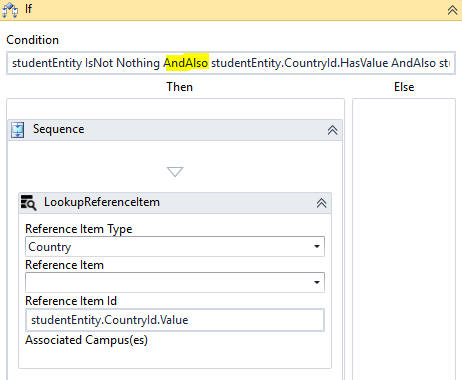Screen dimensions: 462x380
Task: Collapse the LookupReferenceItem activity
Action: 321,203
